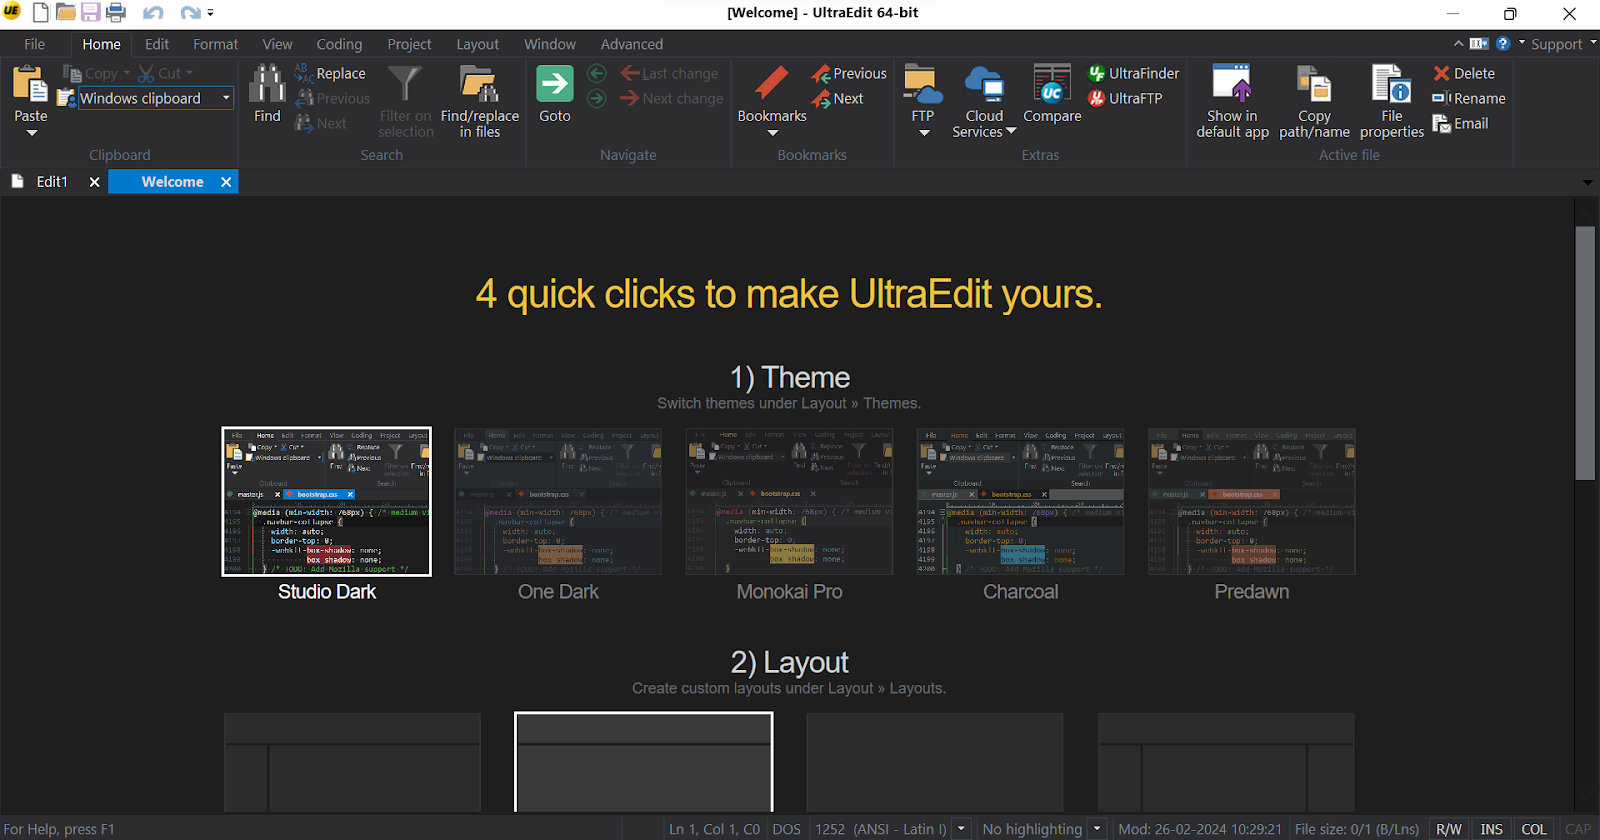
Task: Switch to the Edit ribbon tab
Action: (x=157, y=44)
